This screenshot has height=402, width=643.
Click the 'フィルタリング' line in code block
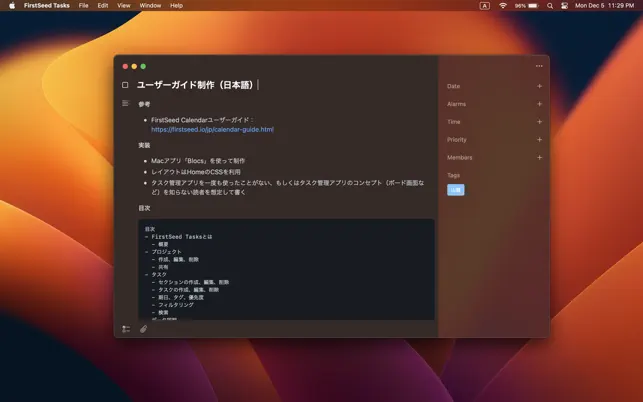coord(176,305)
